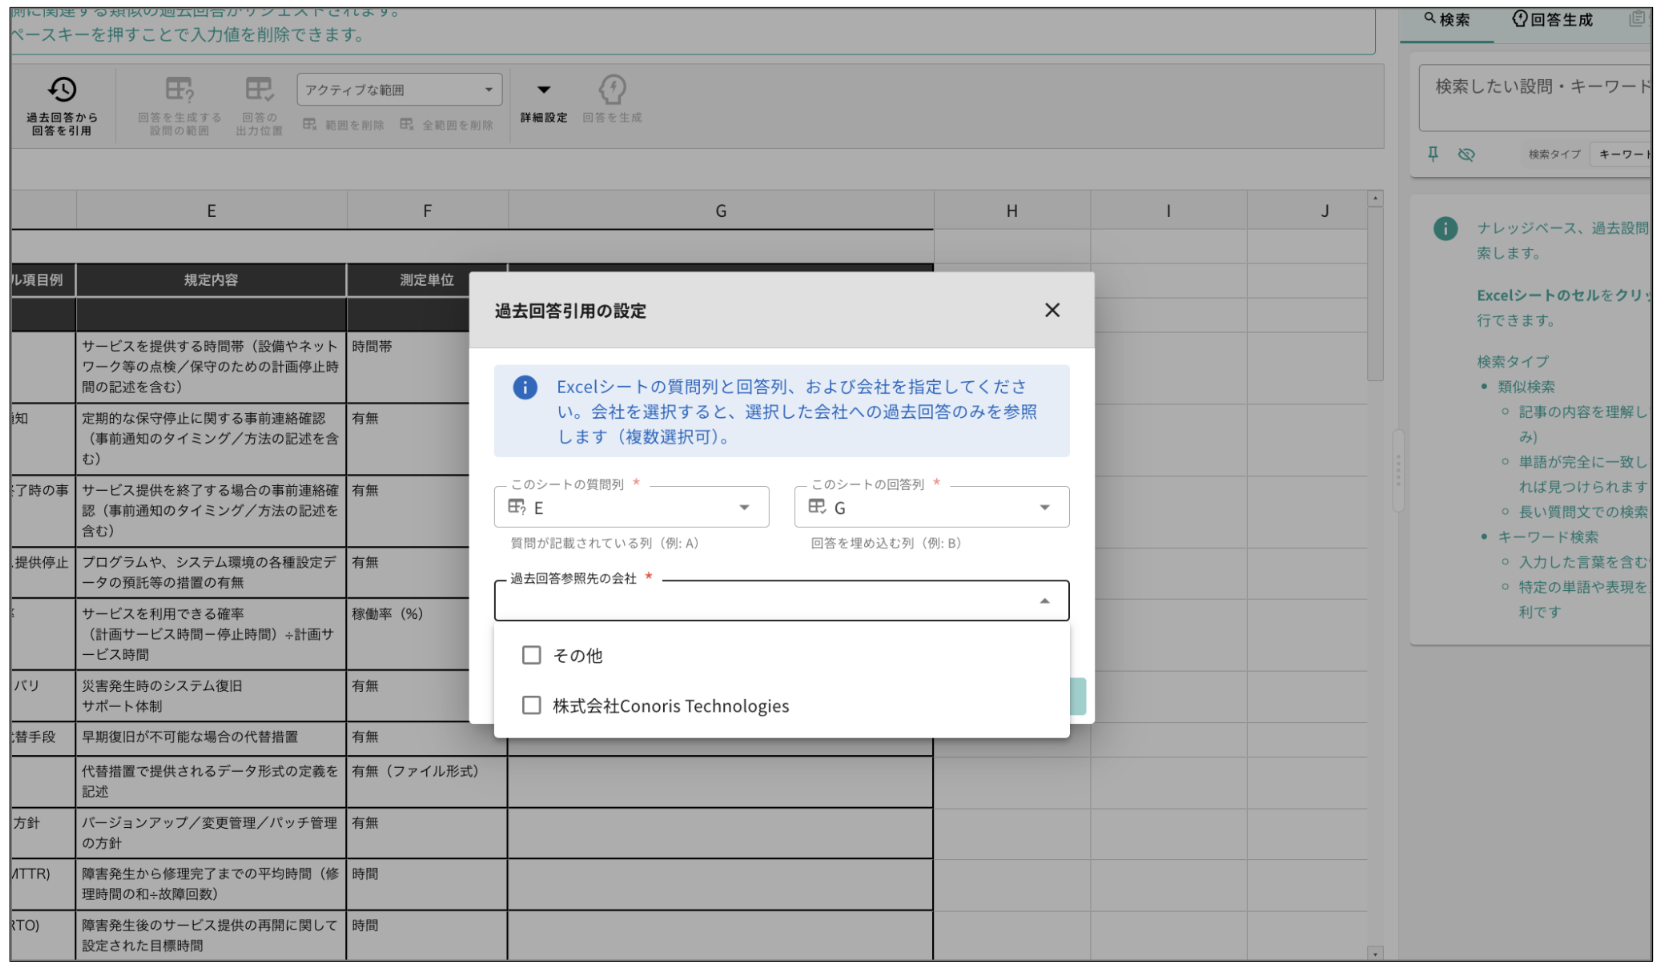Open the このシートの回答列 dropdown

(x=931, y=508)
